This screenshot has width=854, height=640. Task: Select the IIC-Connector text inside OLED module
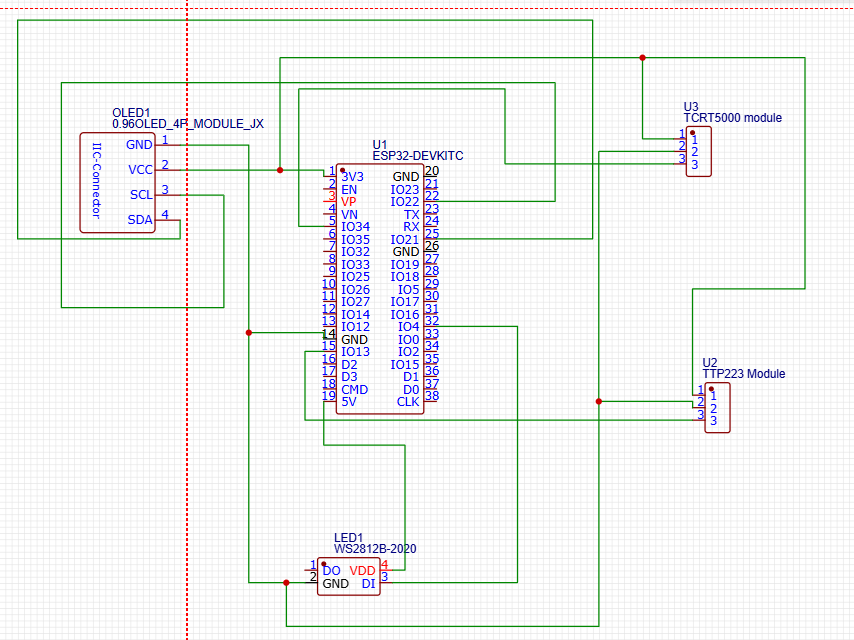click(x=97, y=181)
